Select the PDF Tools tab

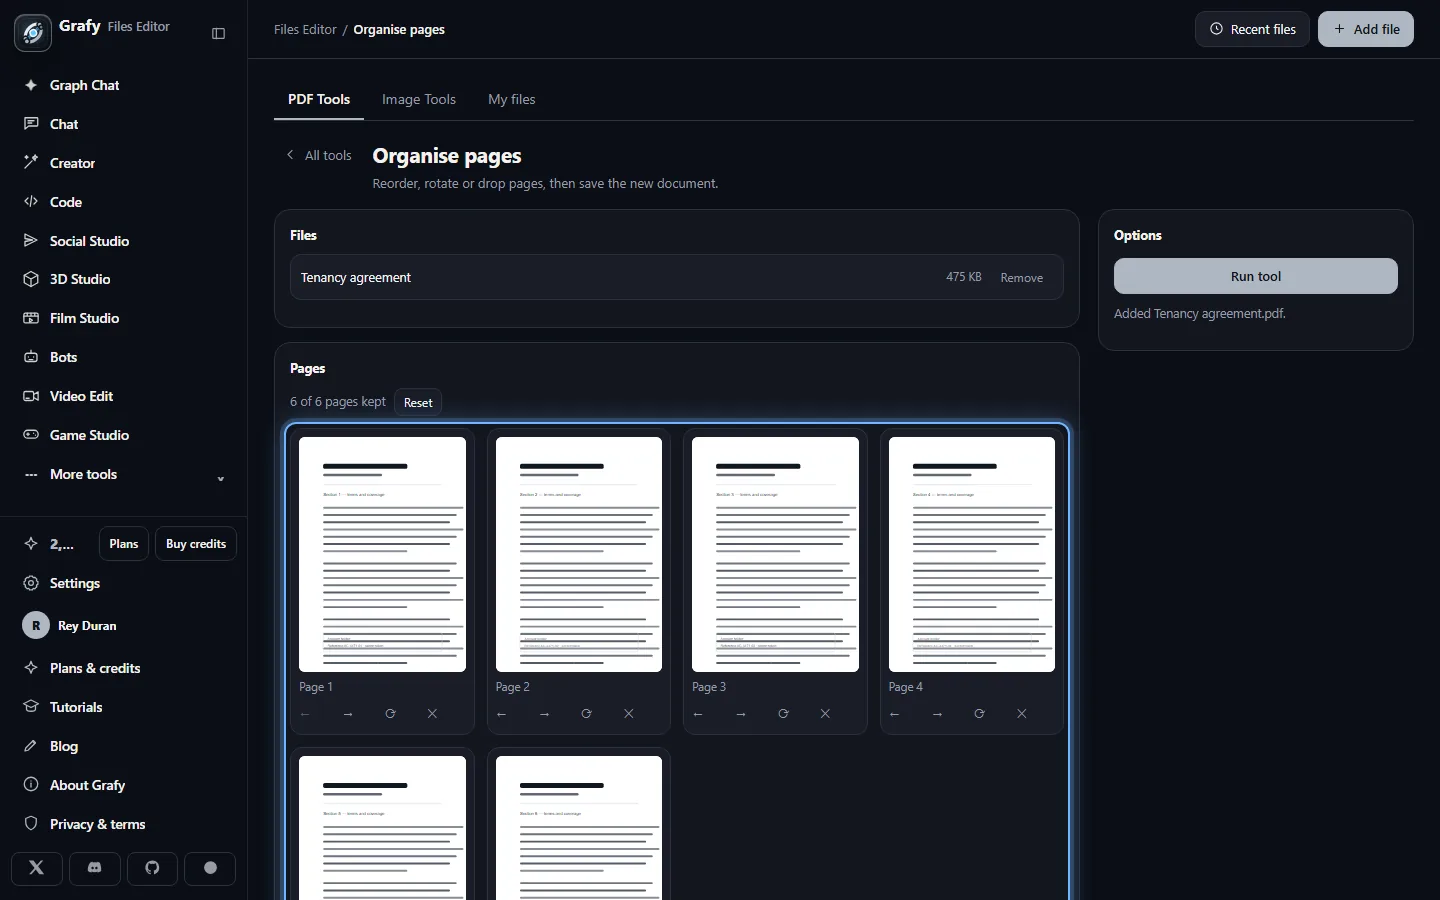319,99
